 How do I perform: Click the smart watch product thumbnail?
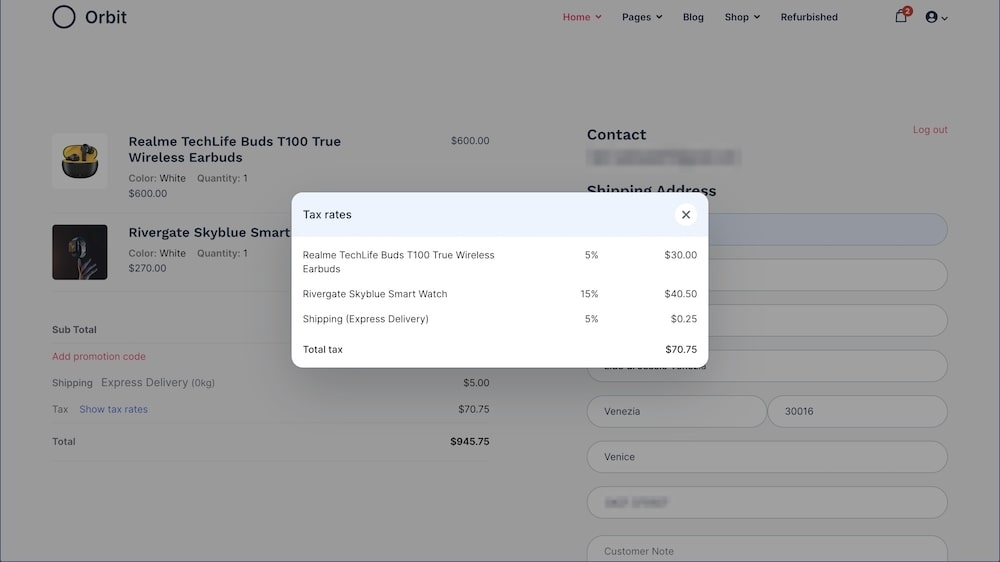[80, 252]
